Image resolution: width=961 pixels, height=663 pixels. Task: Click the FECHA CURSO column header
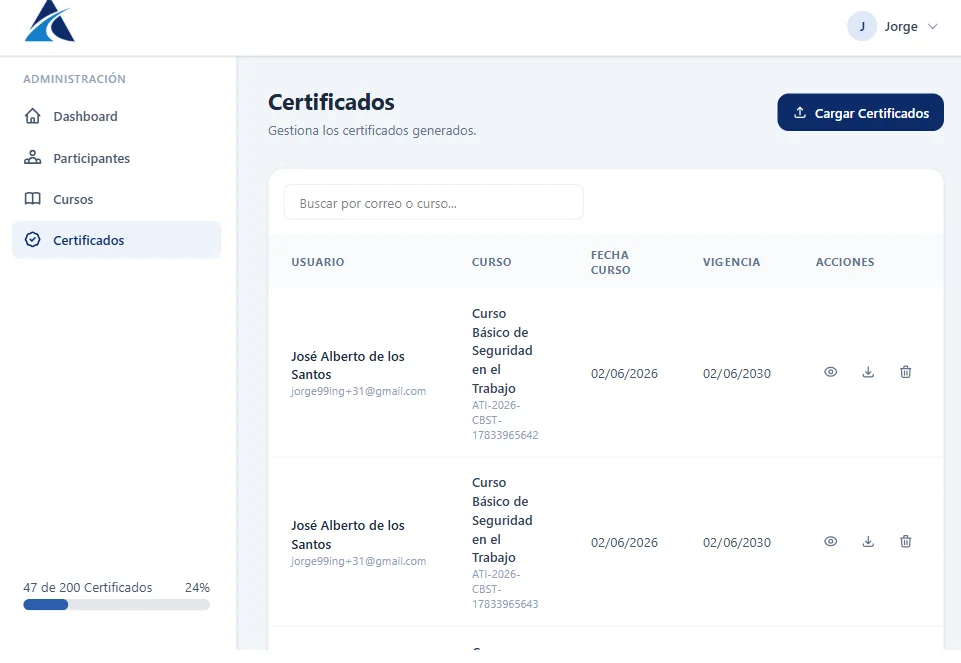coord(610,262)
